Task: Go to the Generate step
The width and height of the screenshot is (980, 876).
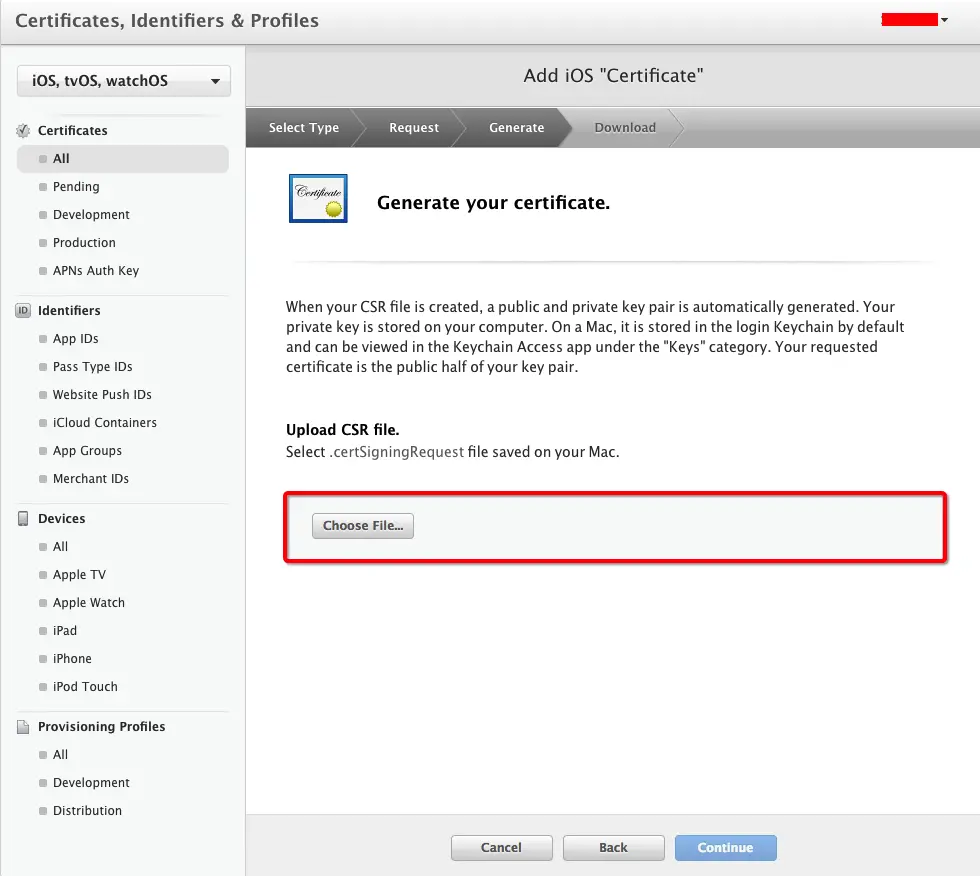Action: [517, 127]
